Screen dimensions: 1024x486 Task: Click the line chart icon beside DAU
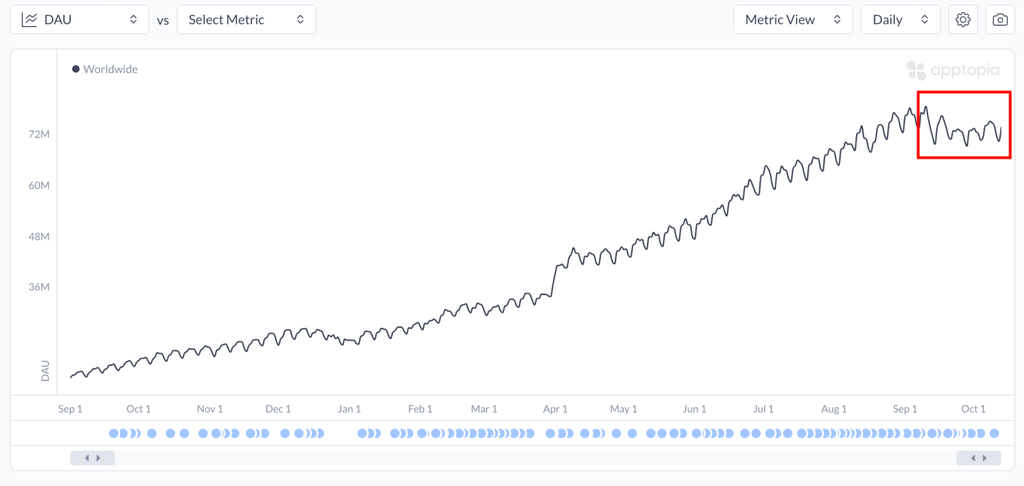(x=29, y=20)
